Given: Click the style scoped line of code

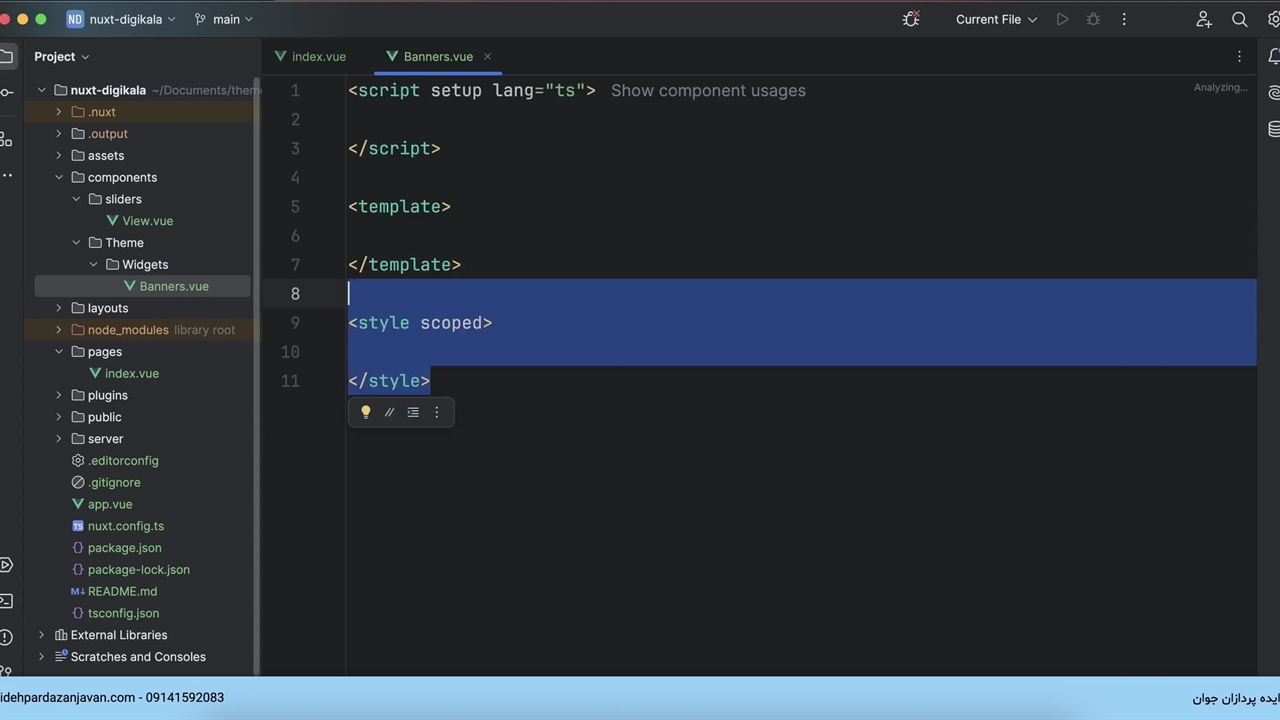Looking at the screenshot, I should coord(420,323).
